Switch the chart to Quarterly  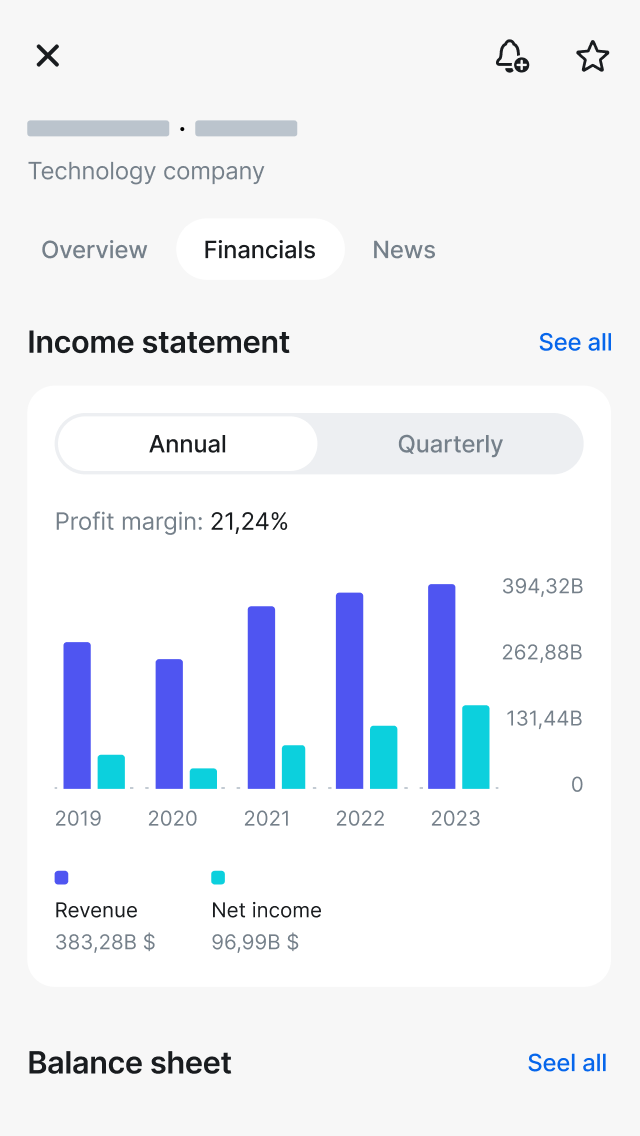[x=450, y=444]
